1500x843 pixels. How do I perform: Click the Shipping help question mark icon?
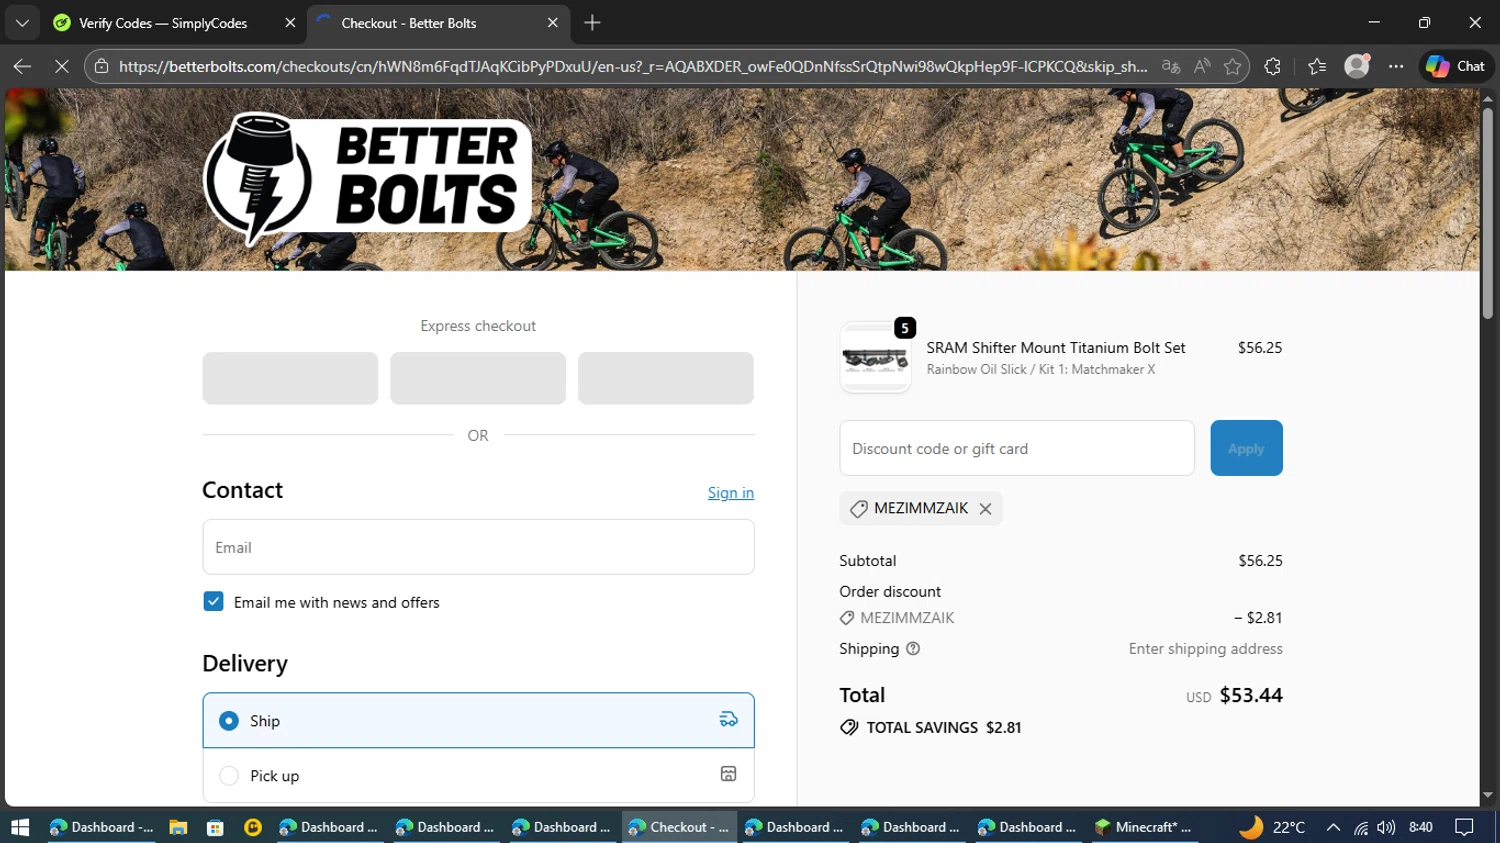coord(913,649)
